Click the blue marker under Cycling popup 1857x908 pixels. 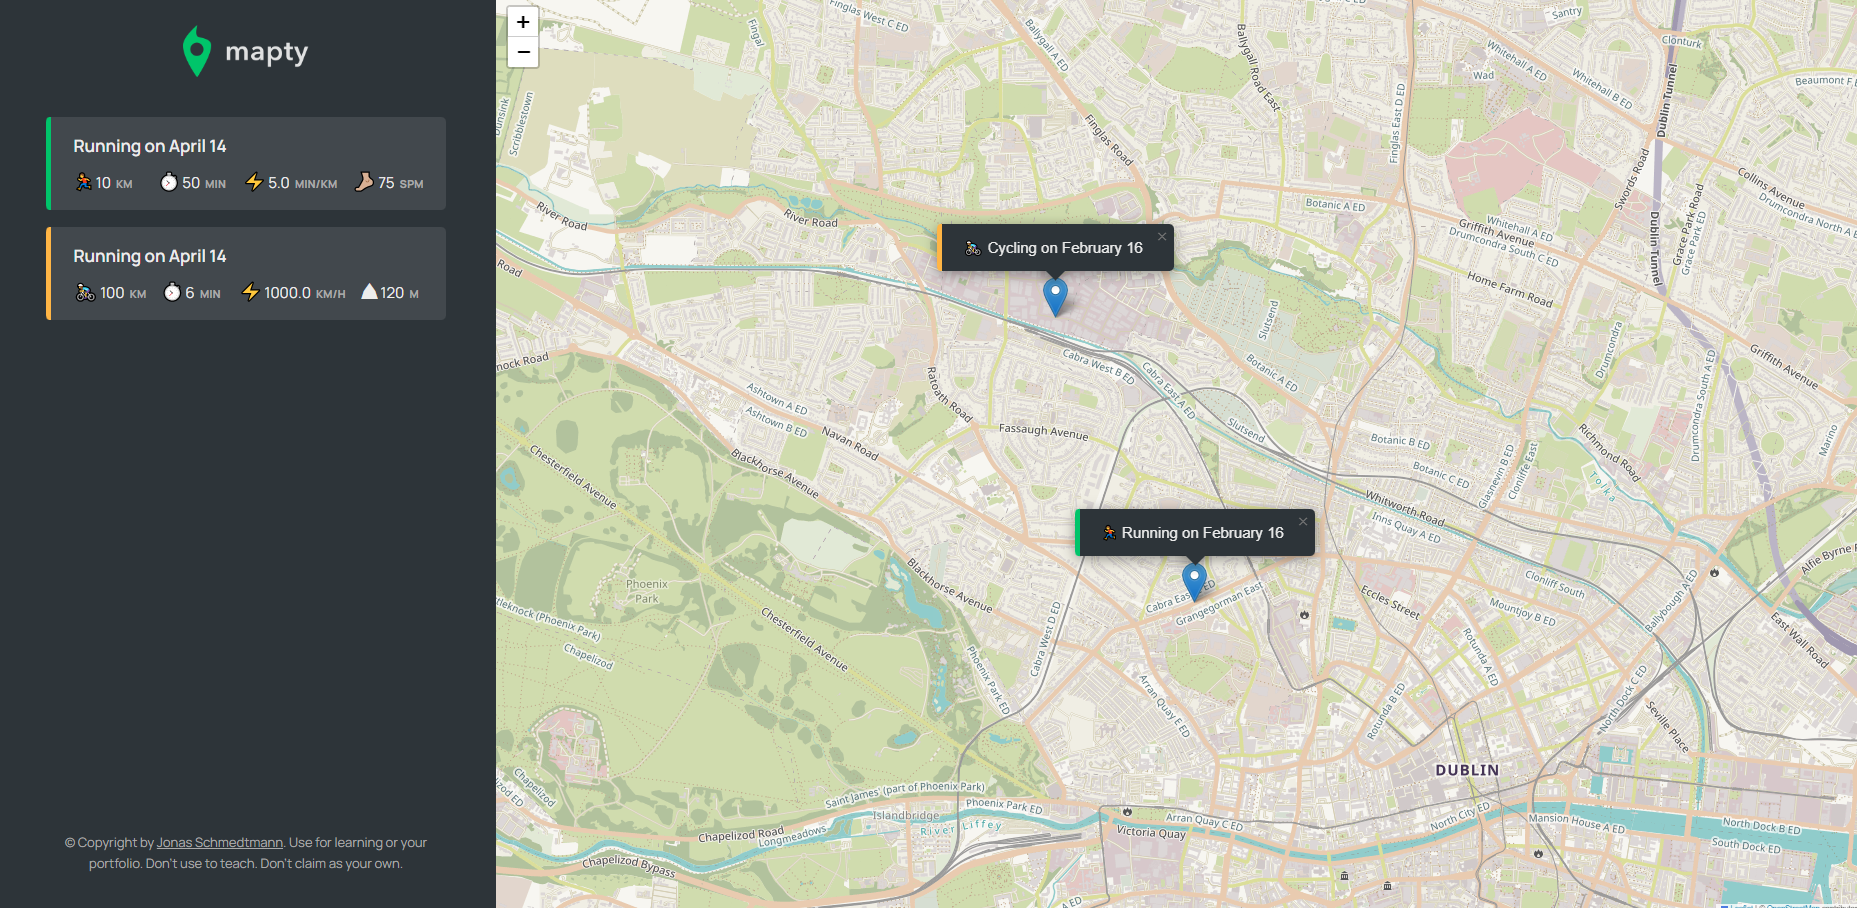click(x=1055, y=296)
